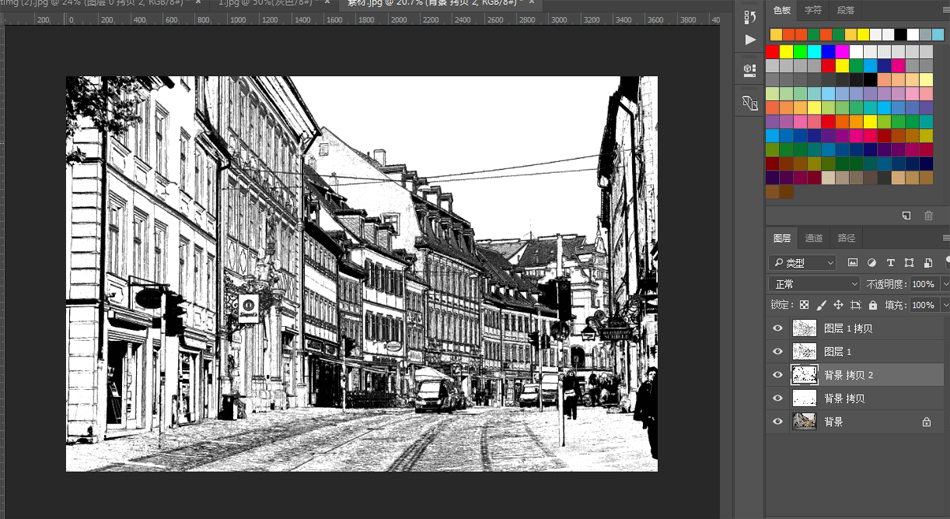Click the pixel layer filter icon

(852, 263)
